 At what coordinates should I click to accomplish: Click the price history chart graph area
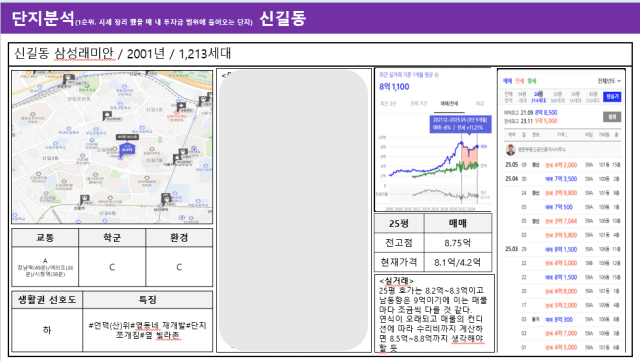(433, 172)
